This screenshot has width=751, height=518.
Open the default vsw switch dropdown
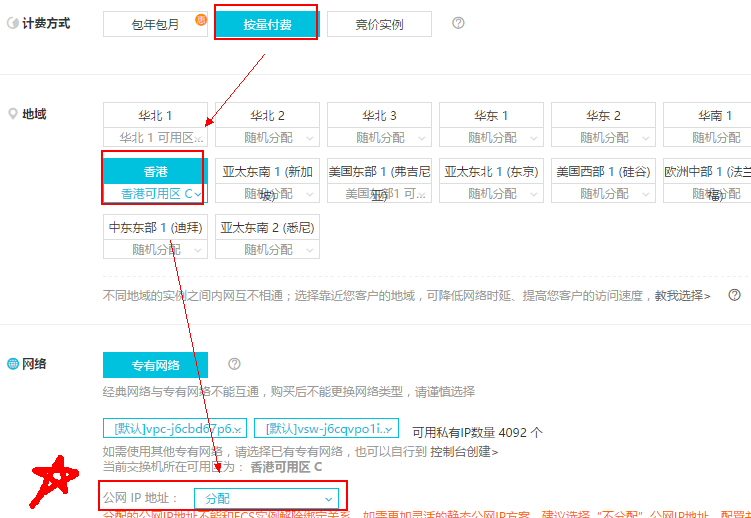point(326,428)
